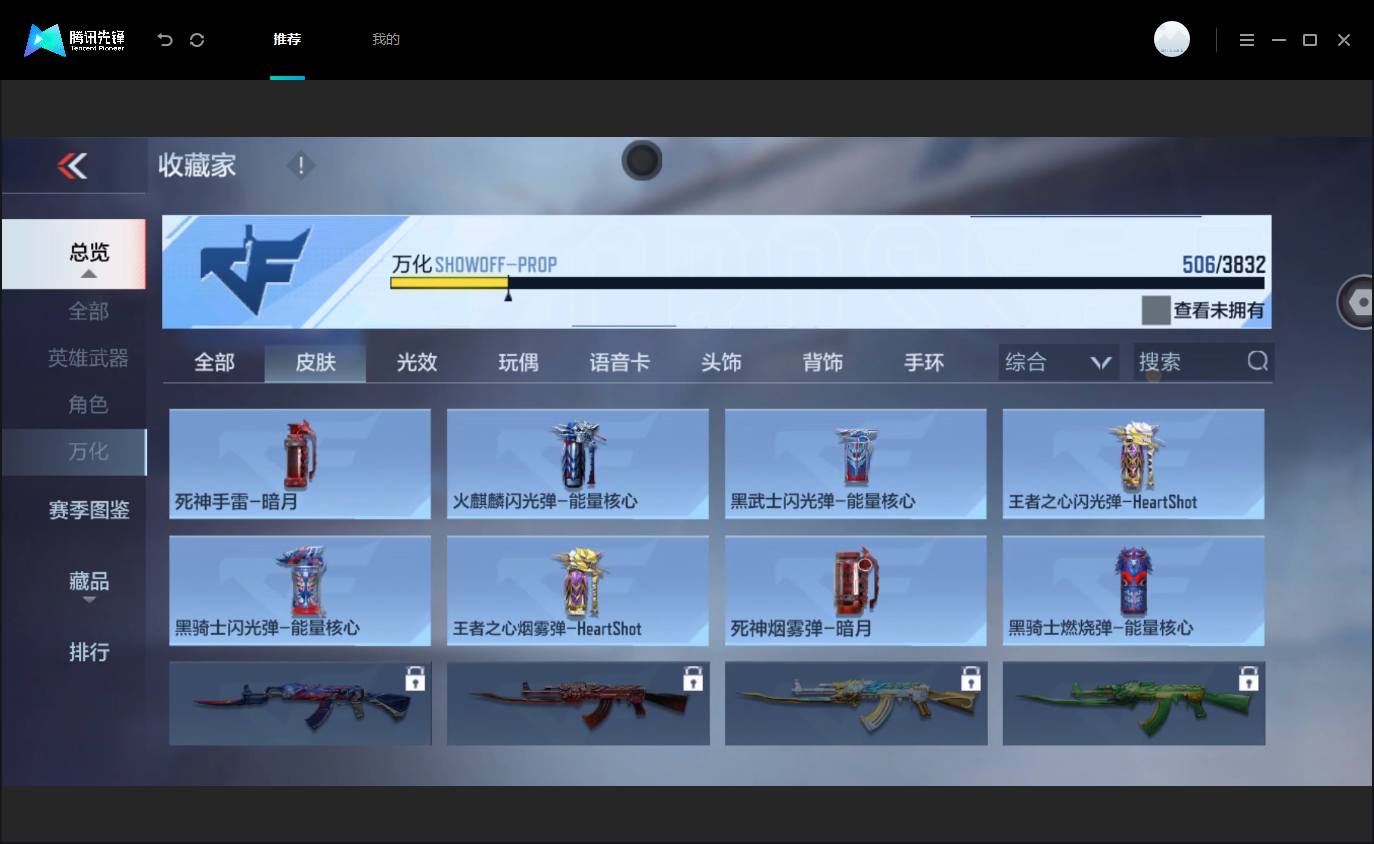
Task: Select the 光效 category tab
Action: (417, 362)
